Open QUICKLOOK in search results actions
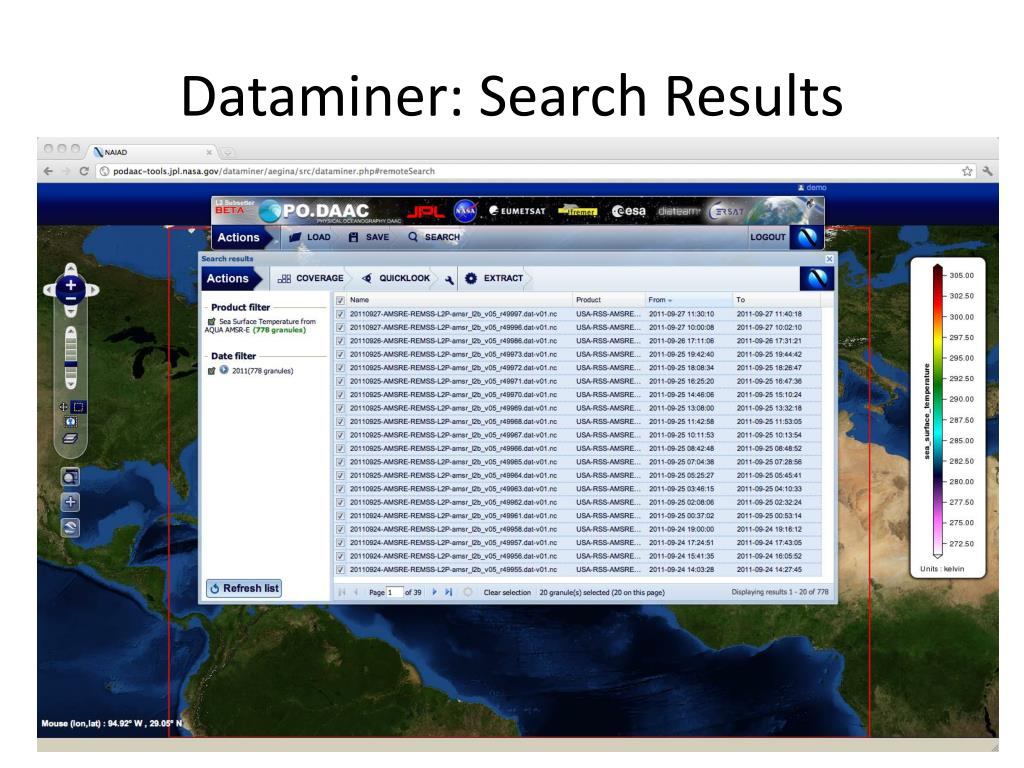 (x=396, y=278)
